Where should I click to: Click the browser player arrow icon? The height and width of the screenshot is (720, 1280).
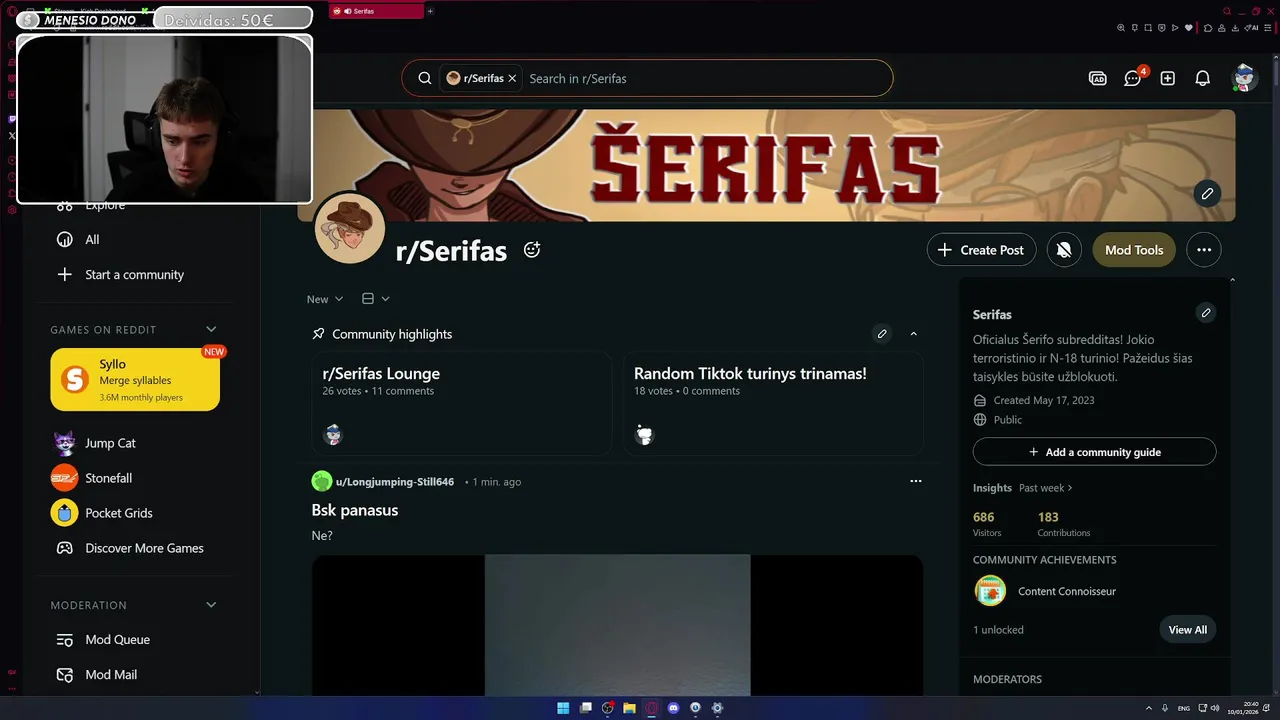coord(1175,28)
